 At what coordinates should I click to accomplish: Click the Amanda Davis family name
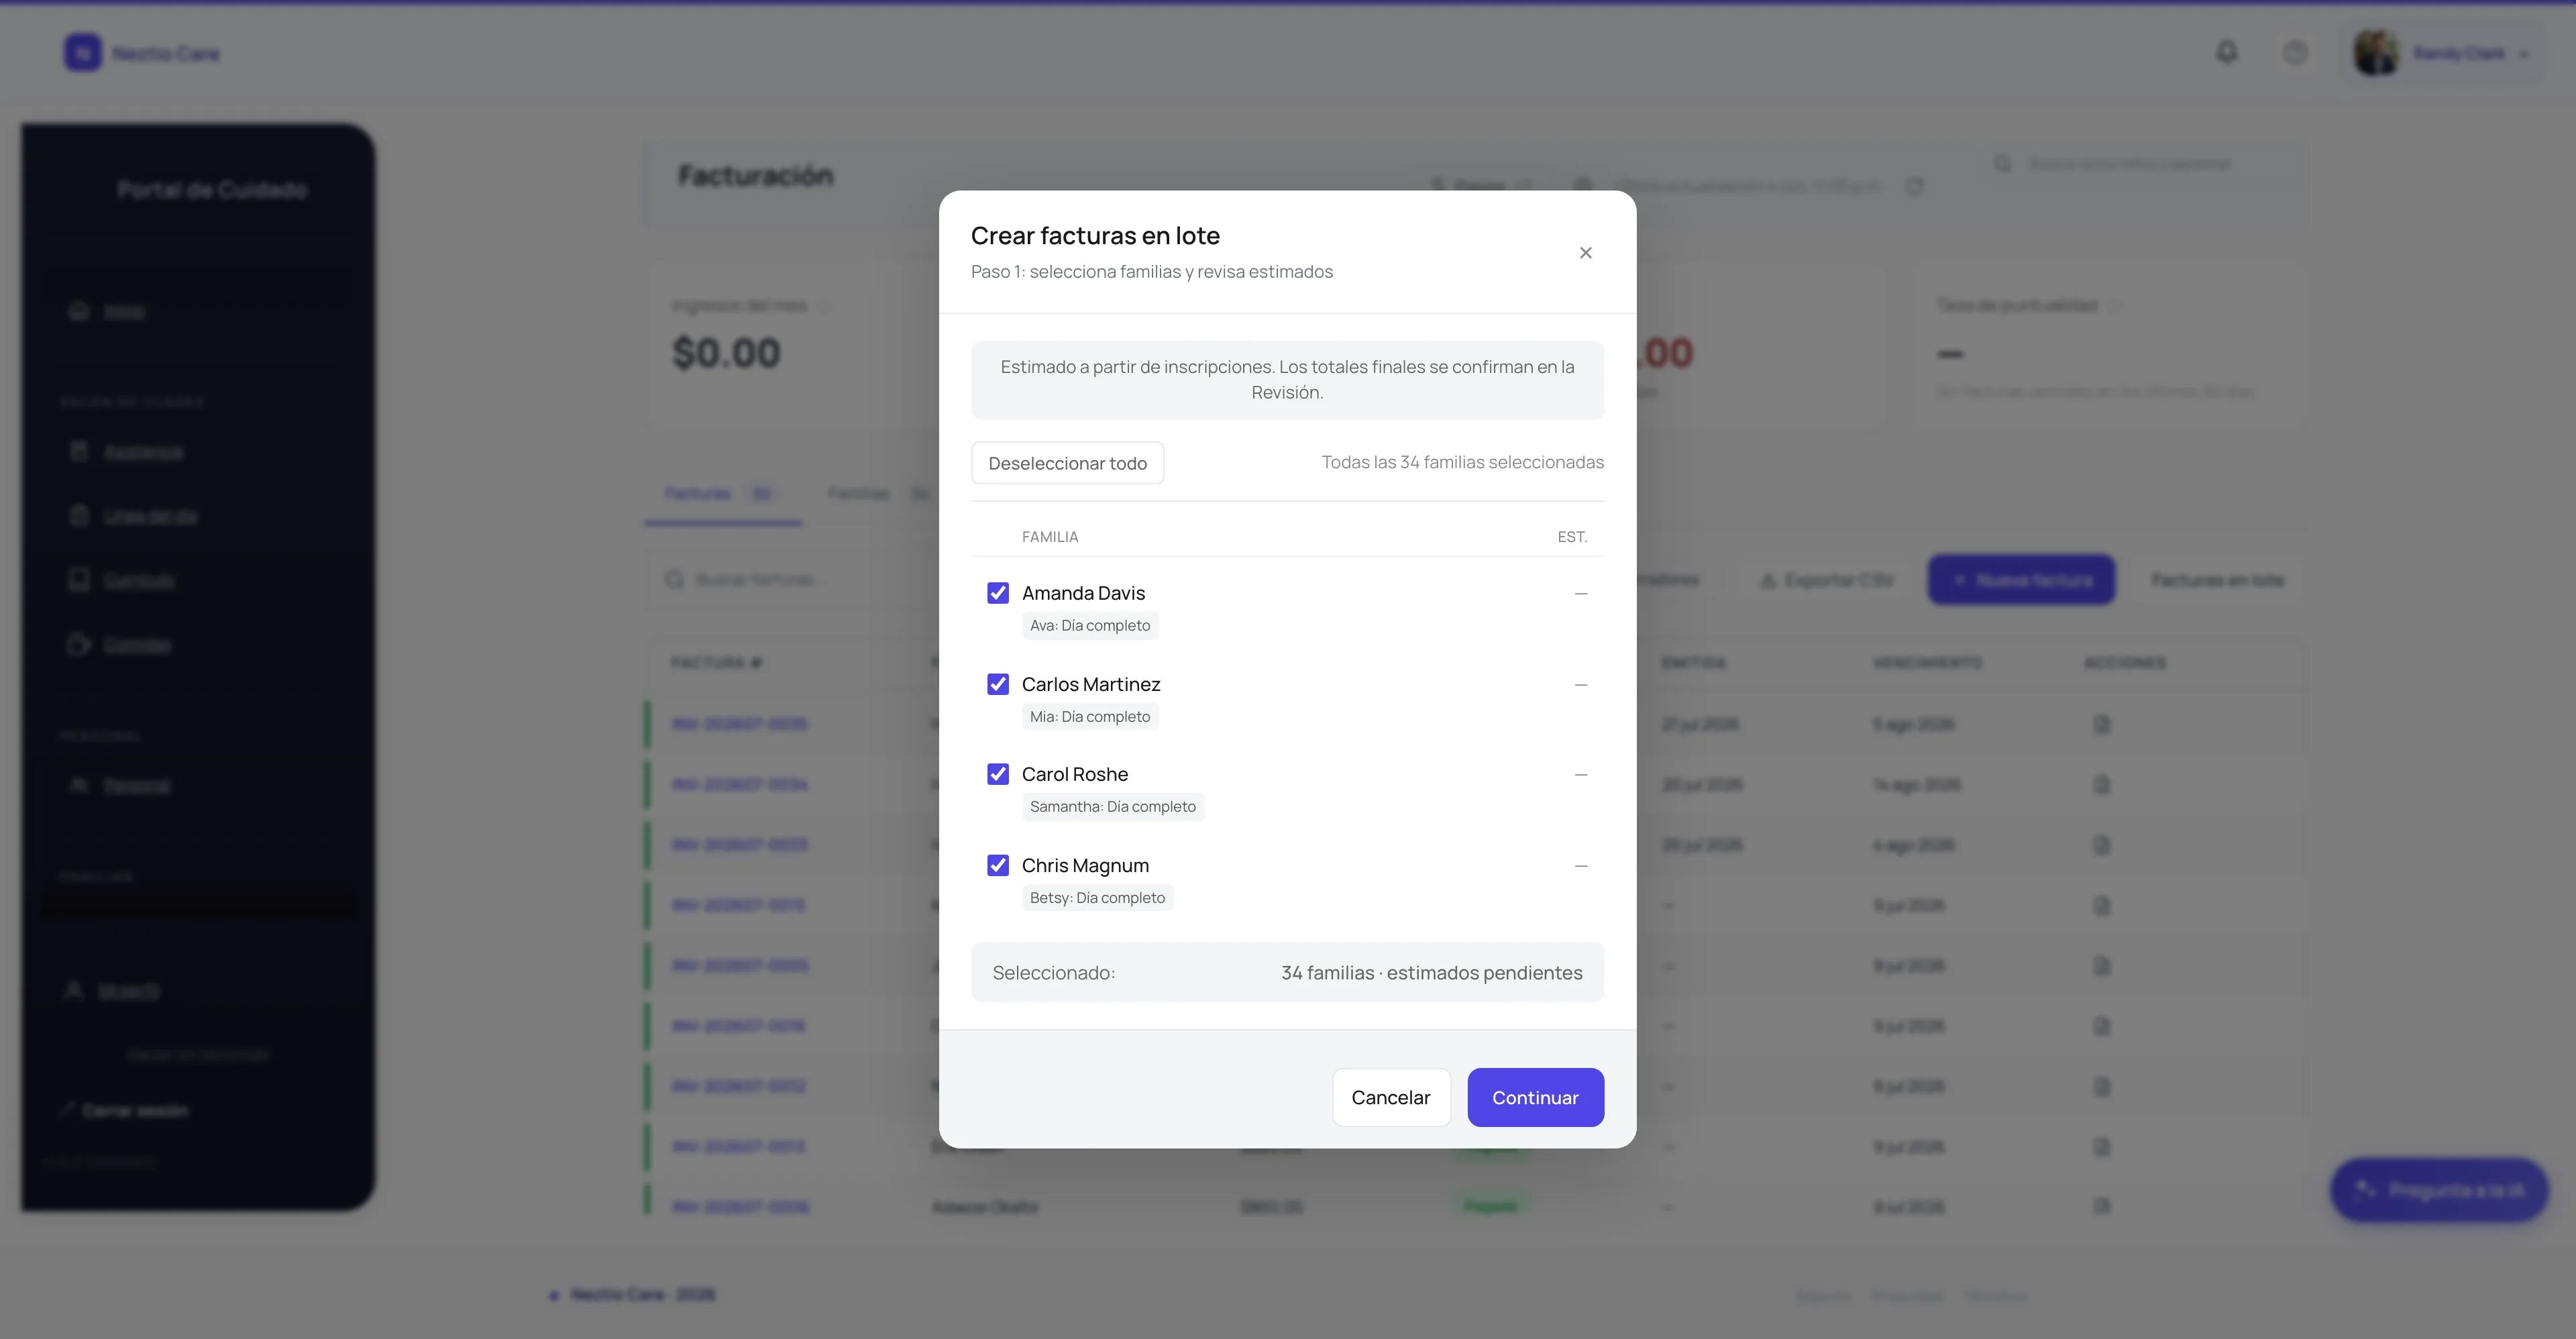(x=1083, y=593)
